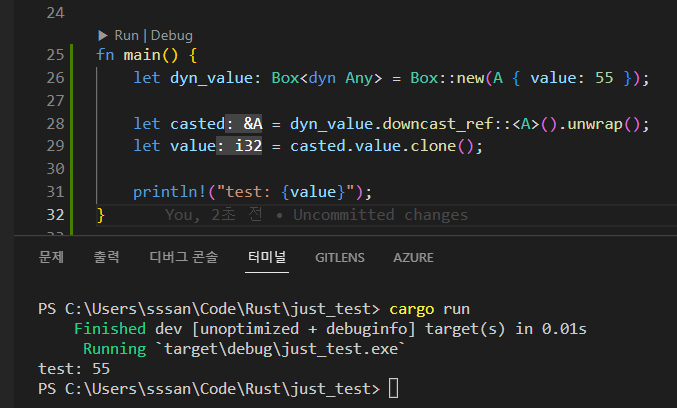Viewport: 677px width, 408px height.
Task: Switch to the 출력 (Output) tab
Action: 106,257
